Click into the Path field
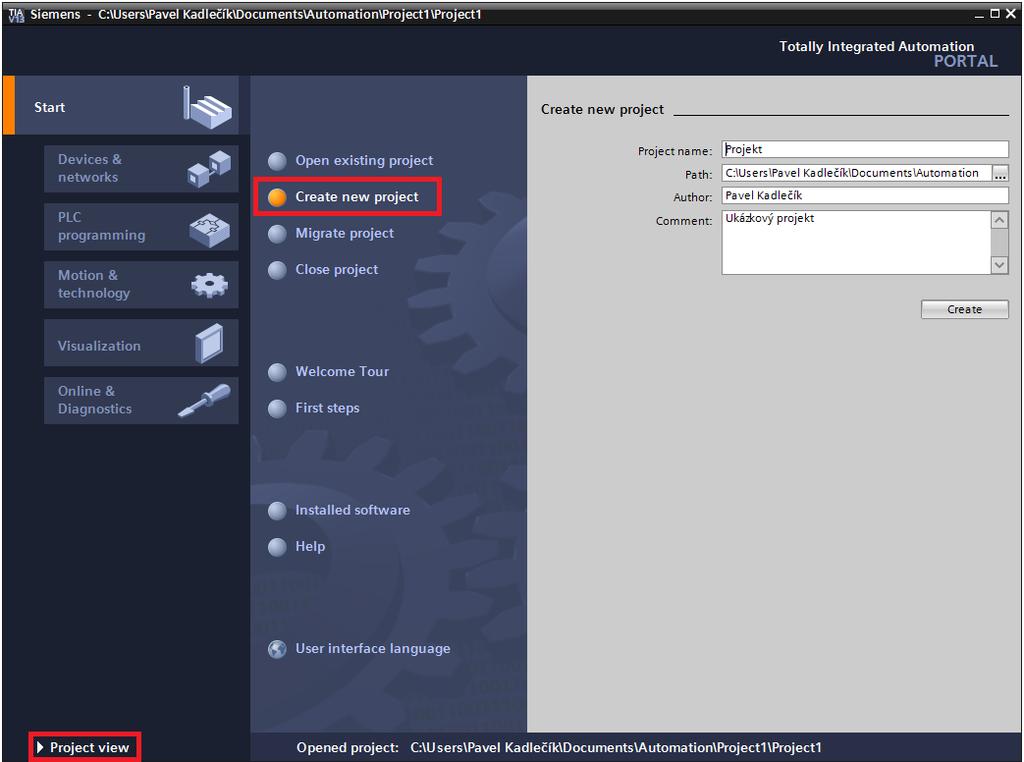 tap(857, 173)
